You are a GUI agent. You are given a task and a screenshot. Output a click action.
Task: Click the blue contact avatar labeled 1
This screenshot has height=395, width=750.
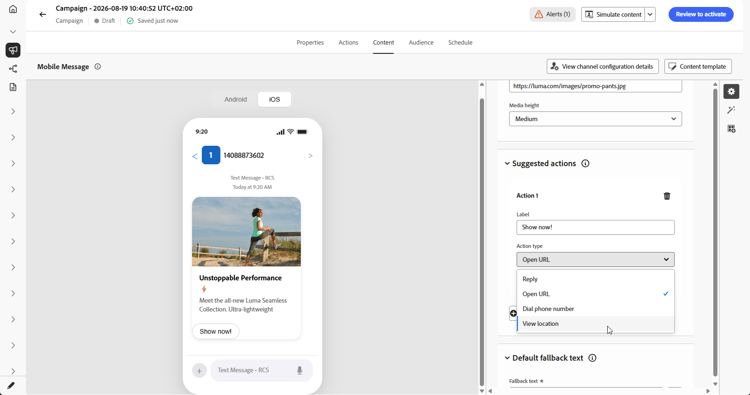(210, 155)
